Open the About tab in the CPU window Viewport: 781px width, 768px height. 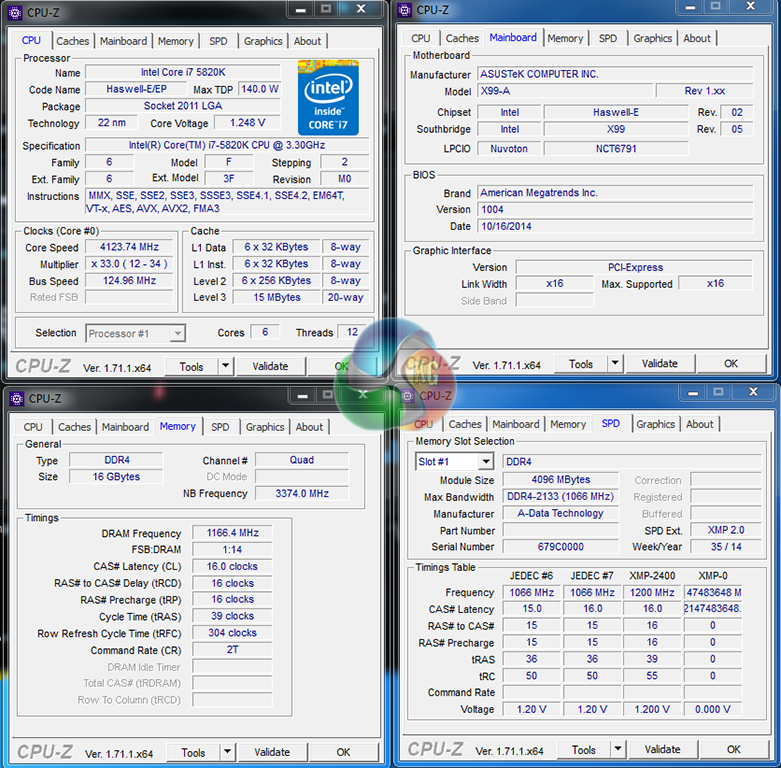pos(307,41)
